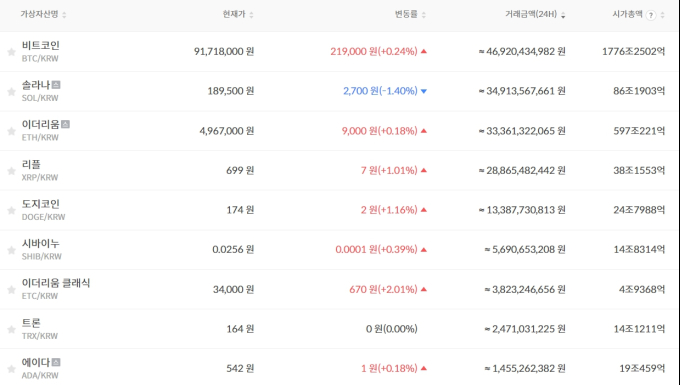This screenshot has height=385, width=680.
Task: Select the DOGE/KRW pair label
Action: point(43,217)
